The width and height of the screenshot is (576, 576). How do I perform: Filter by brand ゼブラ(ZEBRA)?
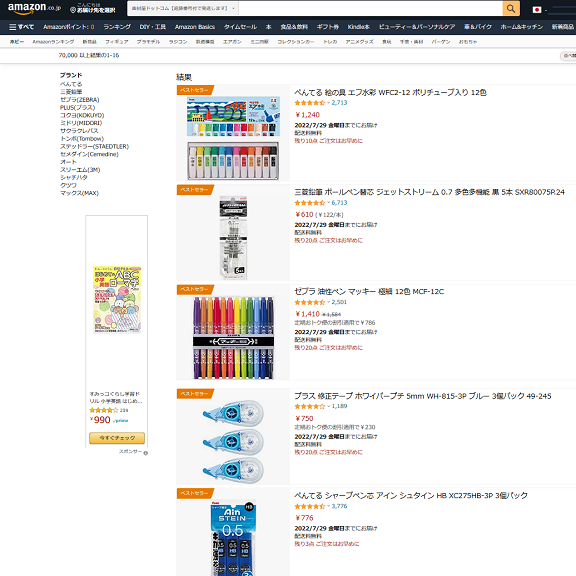click(x=80, y=100)
